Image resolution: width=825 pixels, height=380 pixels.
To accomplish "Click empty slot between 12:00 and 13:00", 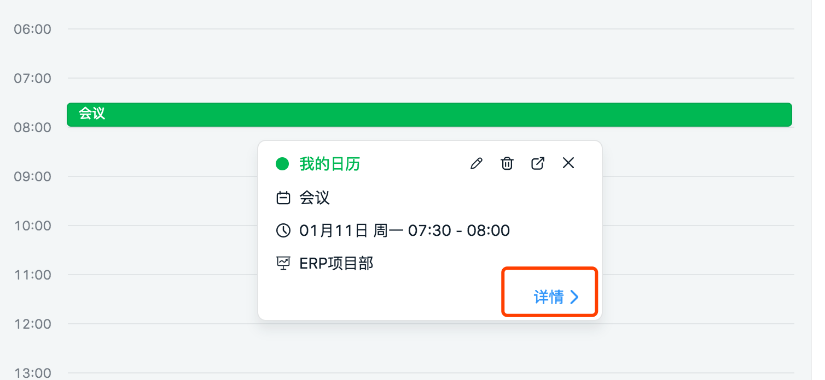I will coord(430,348).
